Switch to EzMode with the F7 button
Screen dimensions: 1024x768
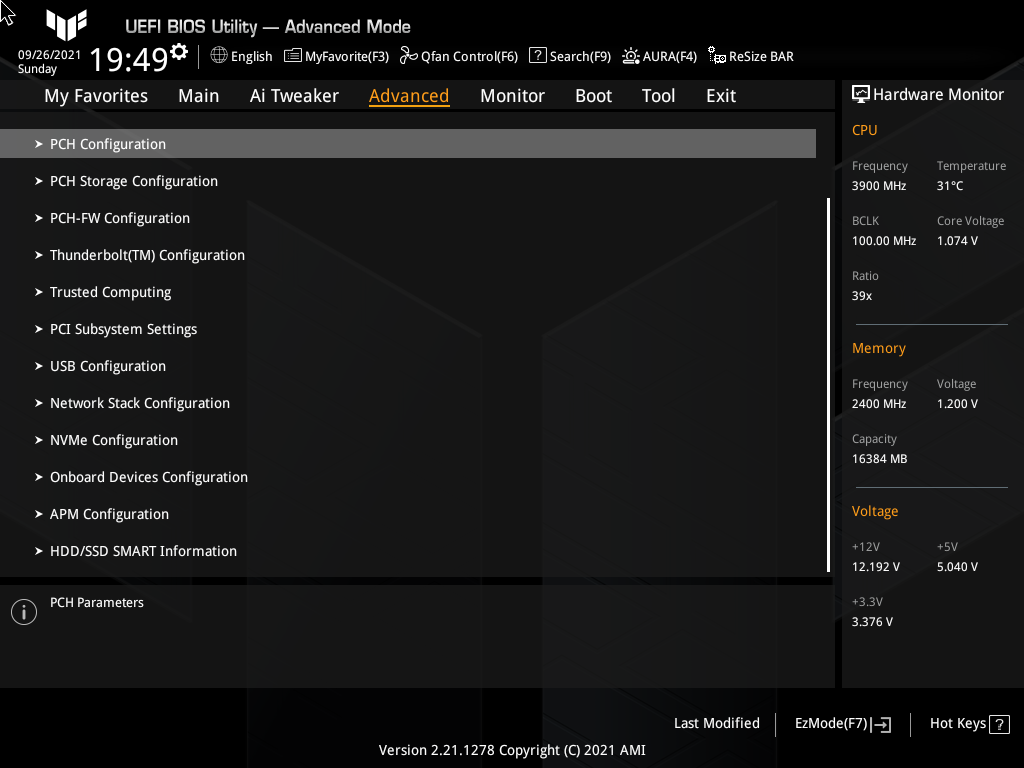(841, 723)
